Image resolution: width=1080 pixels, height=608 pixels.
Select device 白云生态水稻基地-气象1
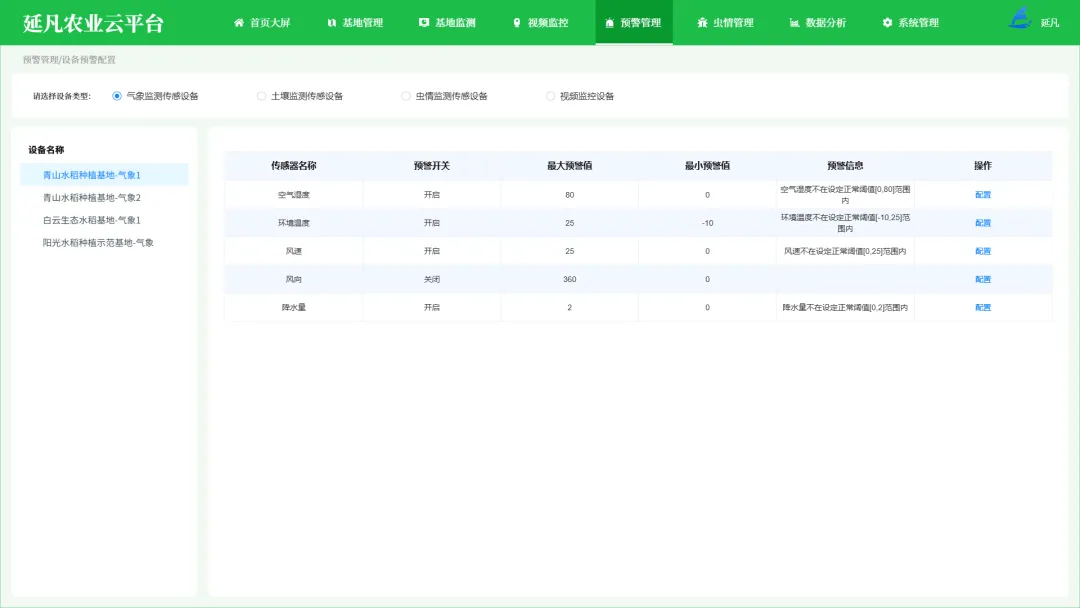tap(104, 220)
